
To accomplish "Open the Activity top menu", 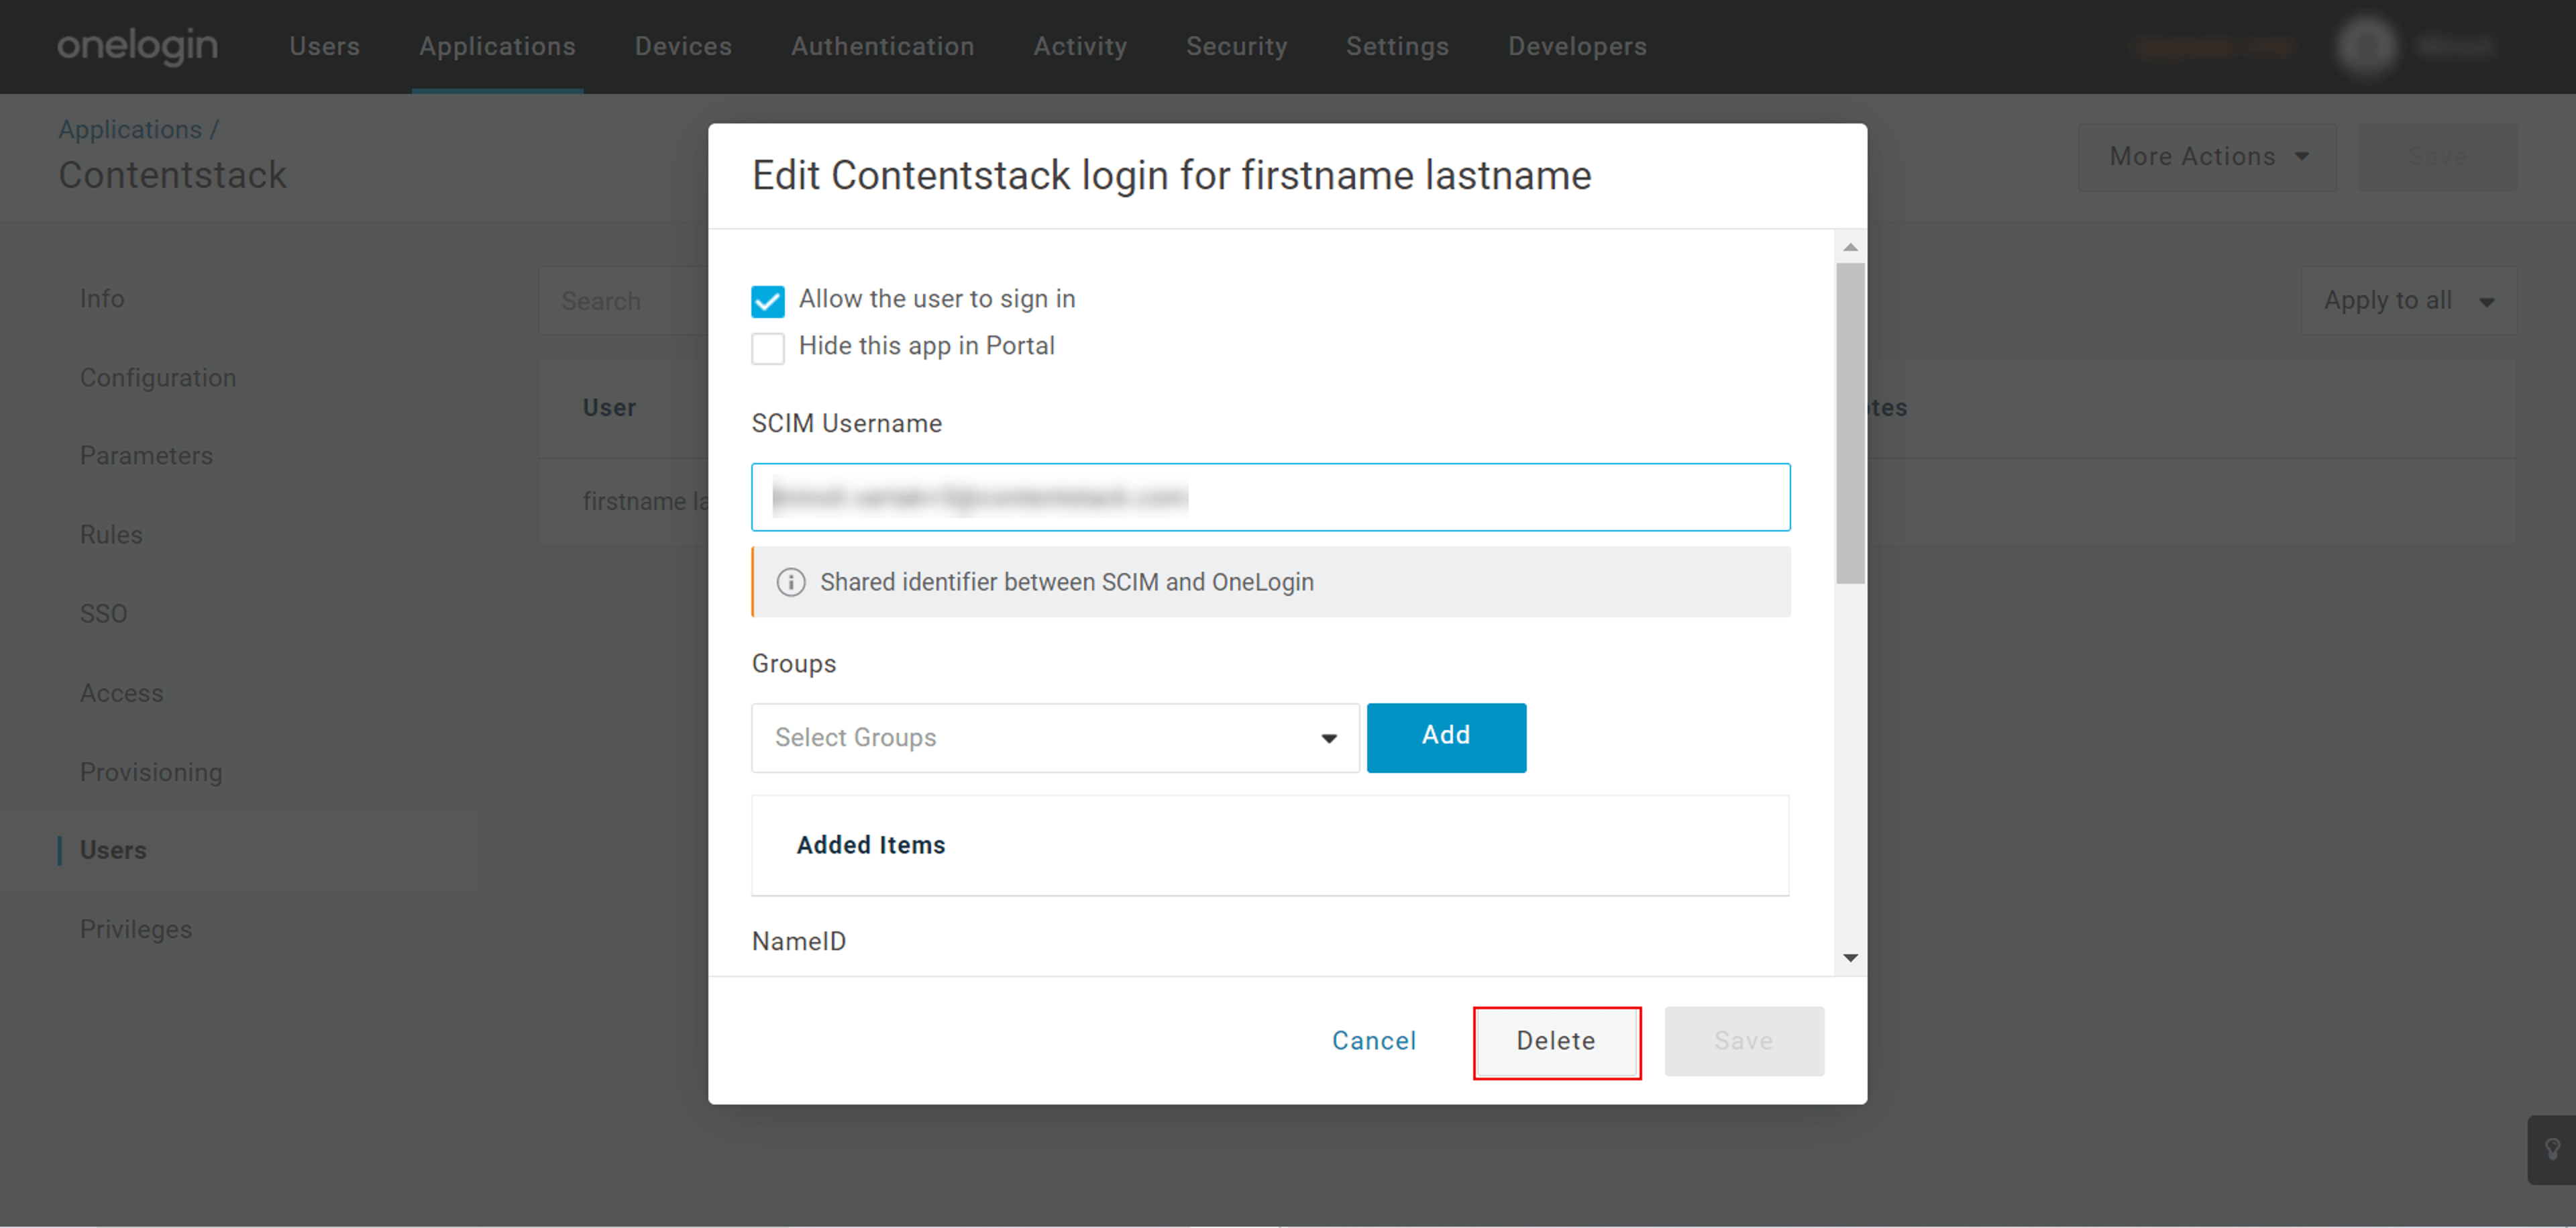I will [1080, 46].
